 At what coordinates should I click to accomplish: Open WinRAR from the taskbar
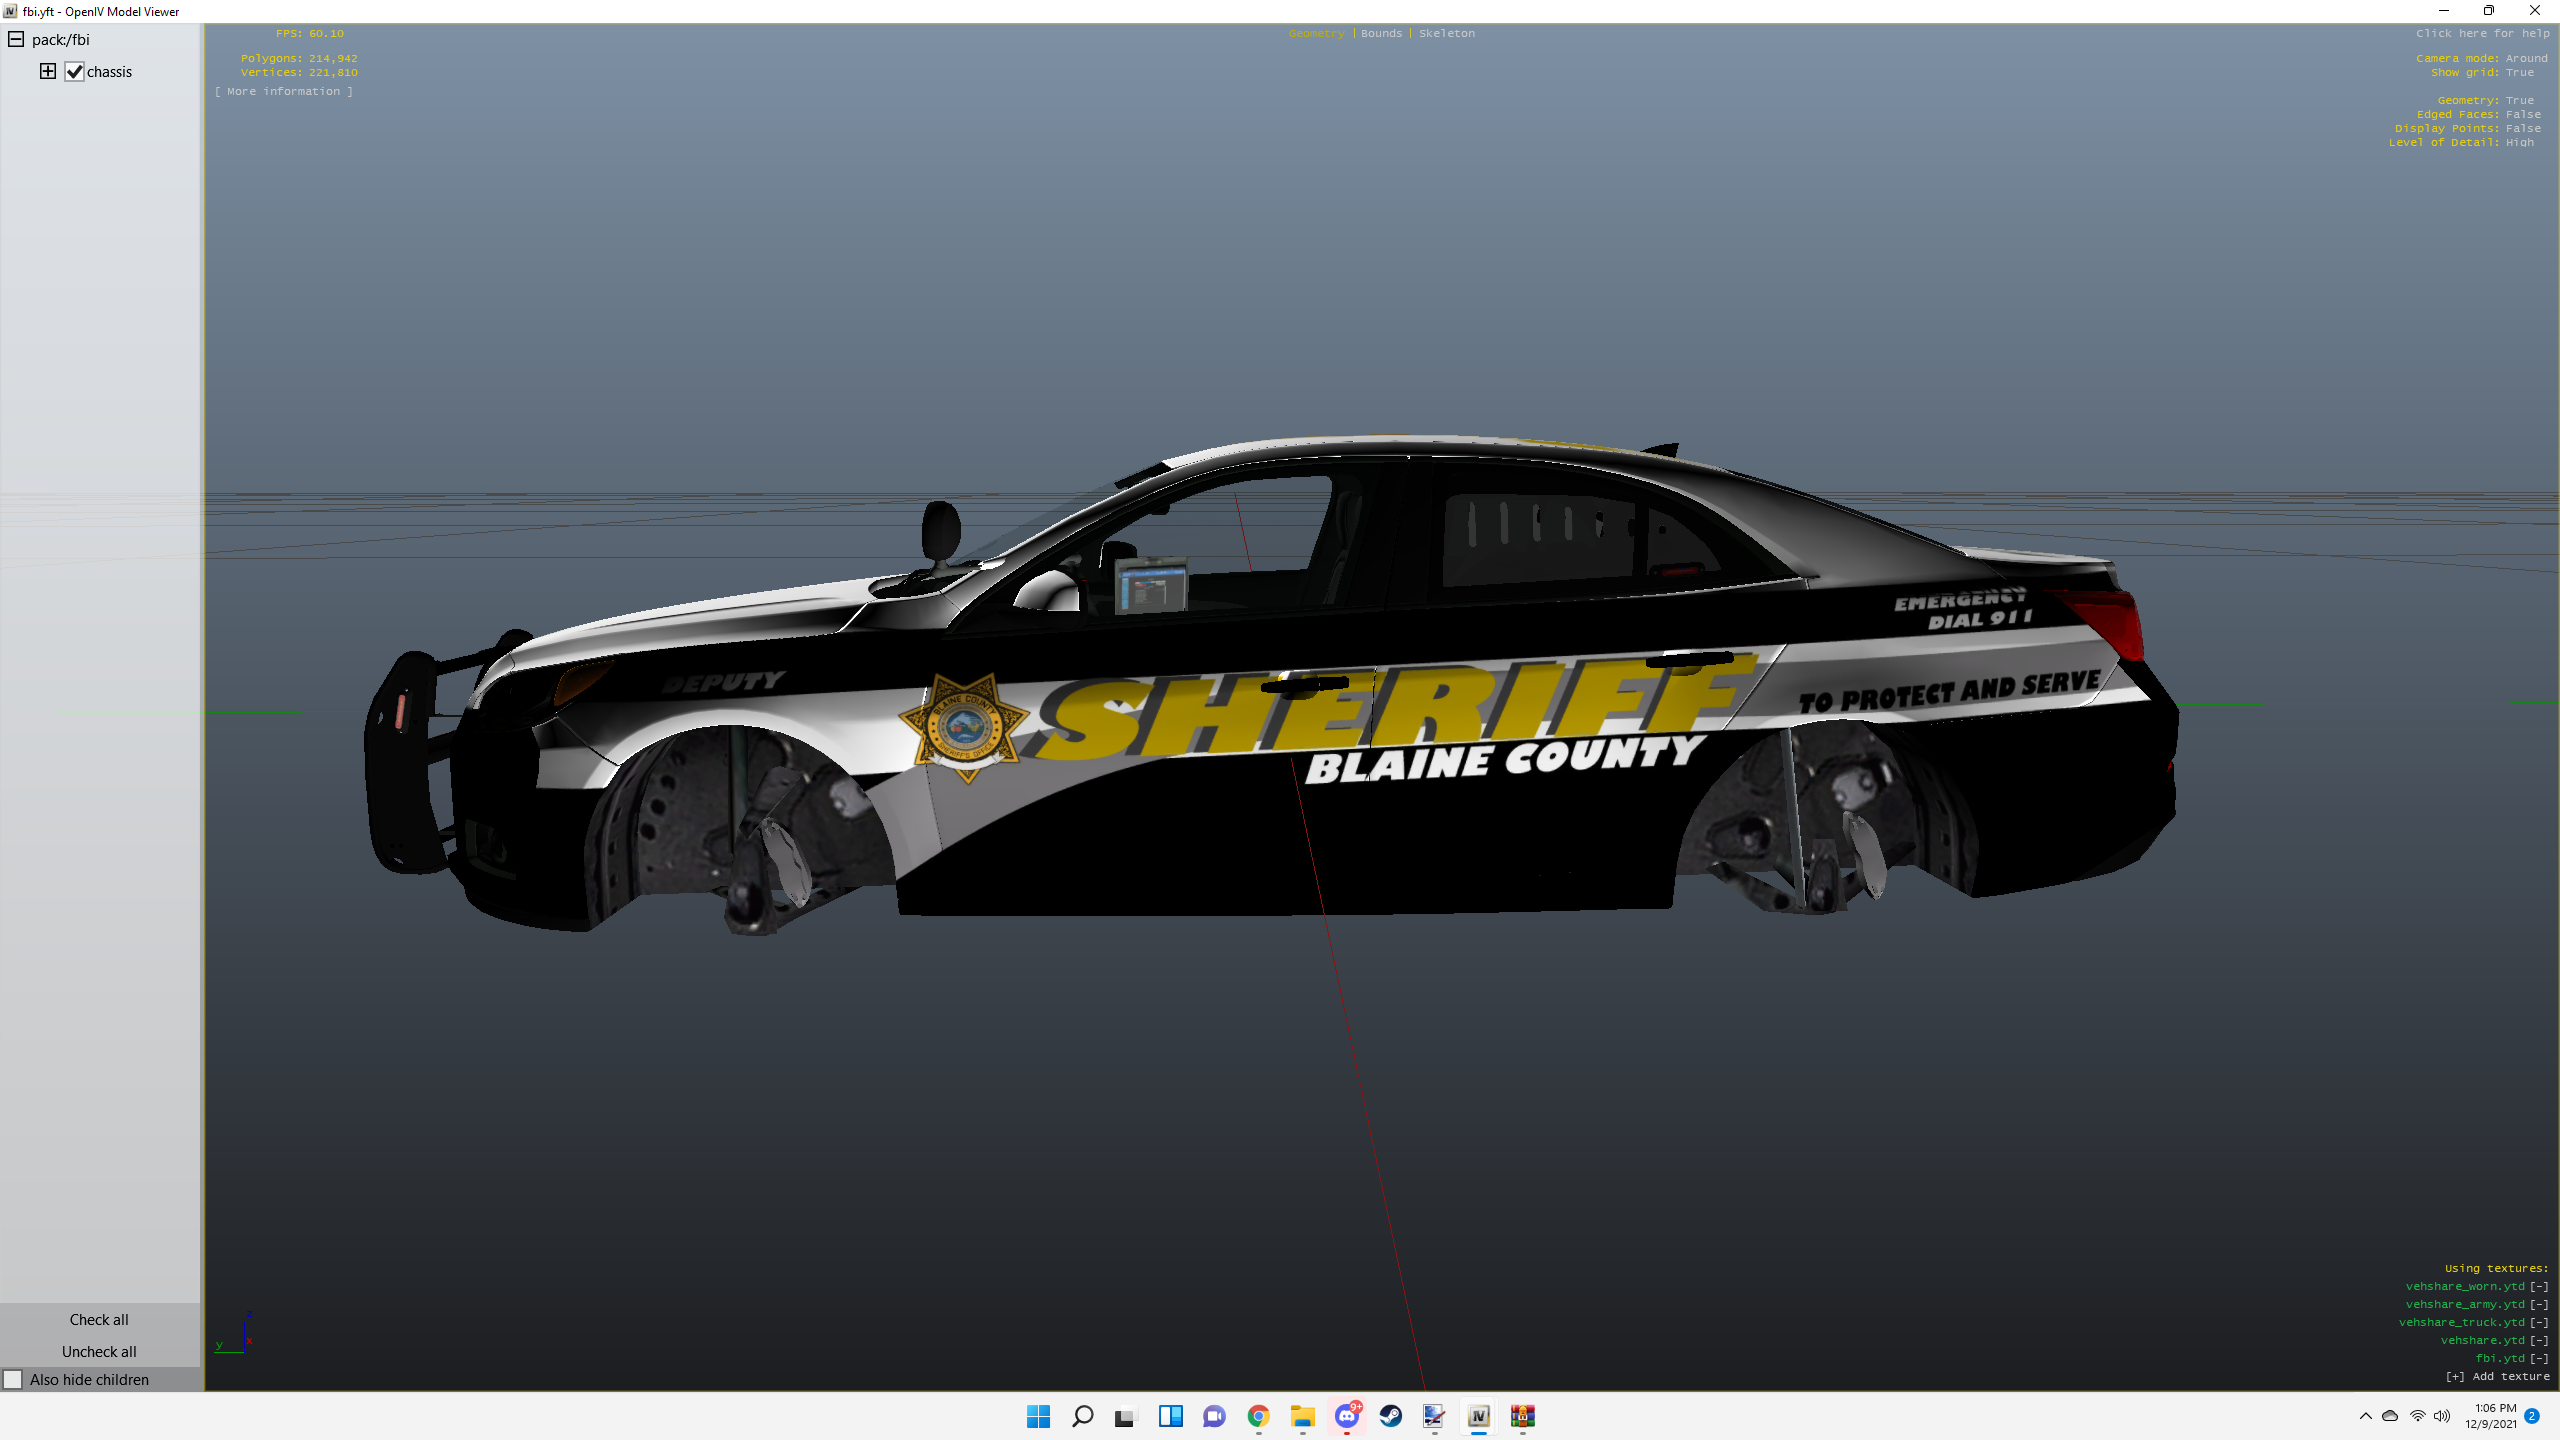pyautogui.click(x=1522, y=1416)
